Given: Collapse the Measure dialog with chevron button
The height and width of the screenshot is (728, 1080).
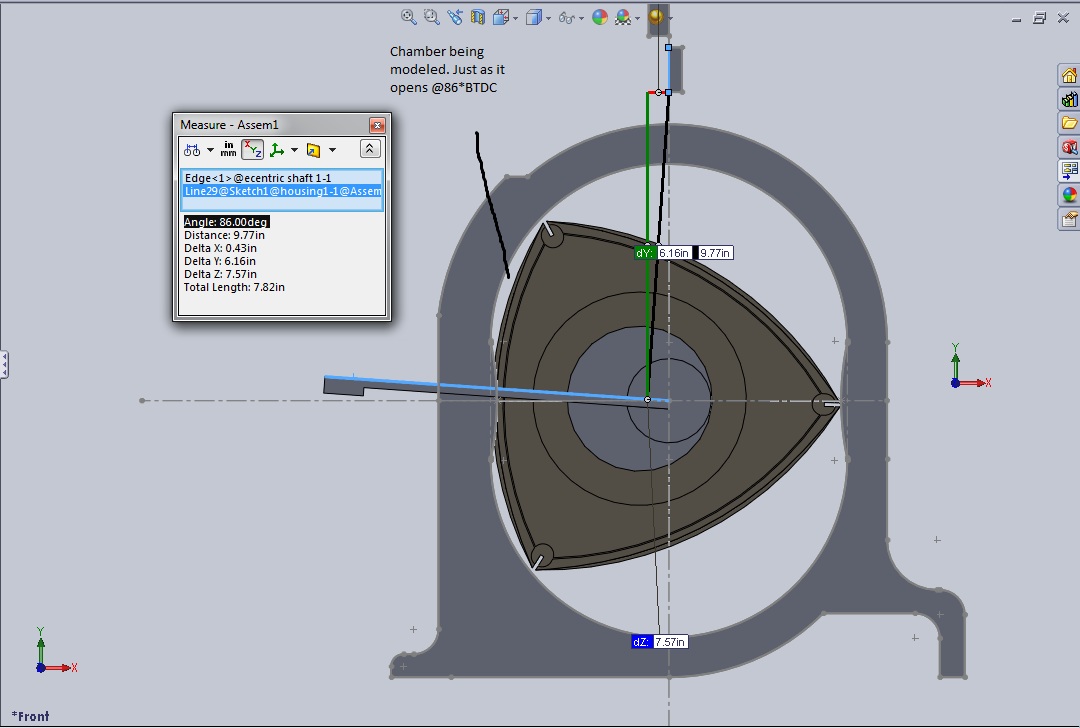Looking at the screenshot, I should [369, 149].
